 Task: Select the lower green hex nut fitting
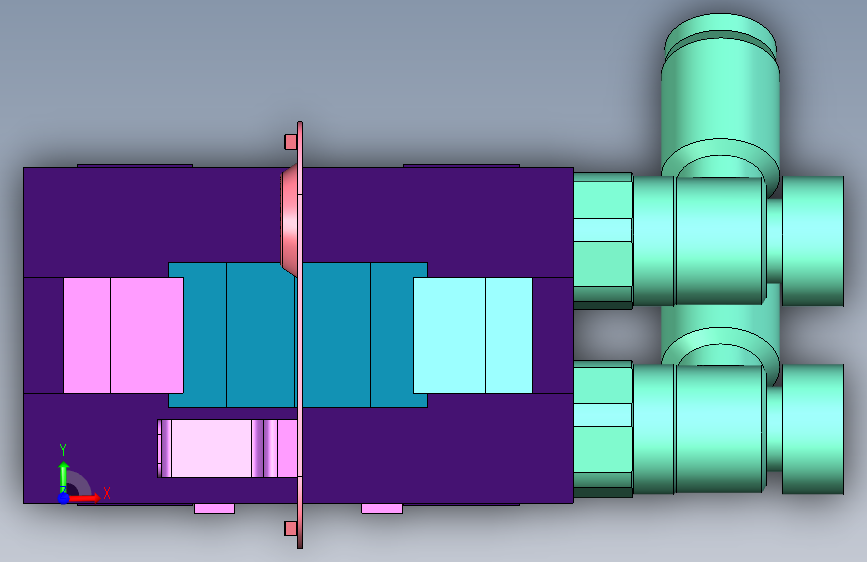pos(603,429)
